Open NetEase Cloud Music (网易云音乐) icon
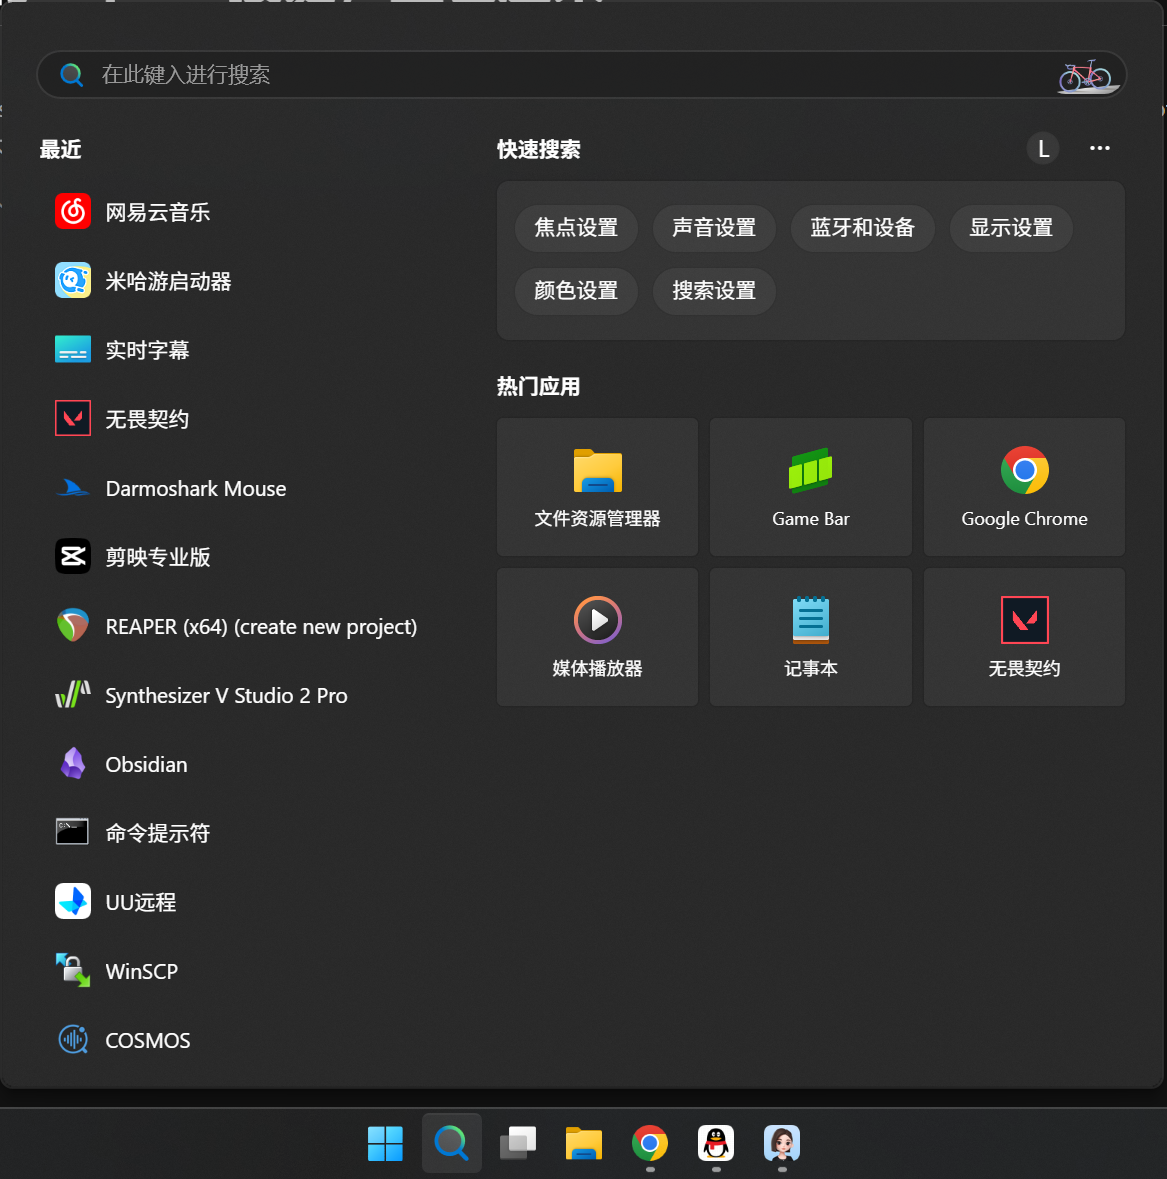This screenshot has height=1179, width=1167. (x=73, y=211)
